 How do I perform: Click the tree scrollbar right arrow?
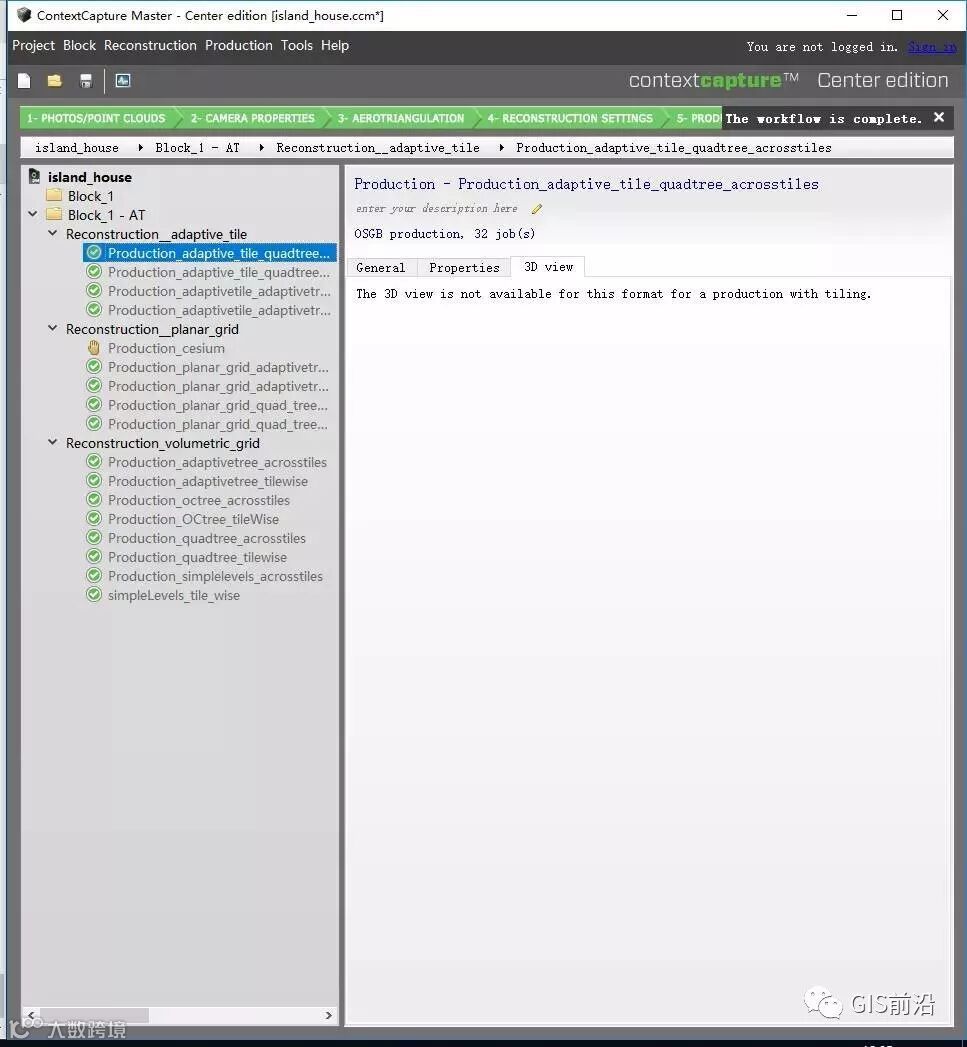point(329,1015)
